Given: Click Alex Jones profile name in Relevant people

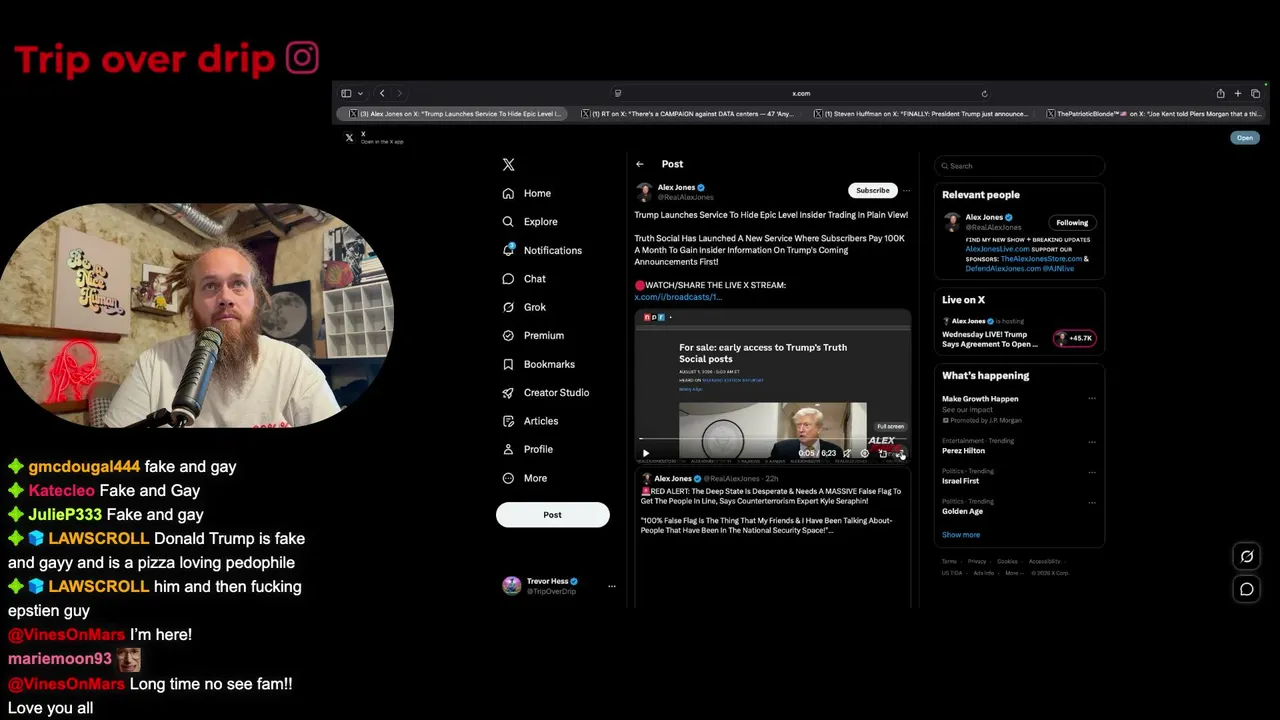Looking at the screenshot, I should click(984, 217).
